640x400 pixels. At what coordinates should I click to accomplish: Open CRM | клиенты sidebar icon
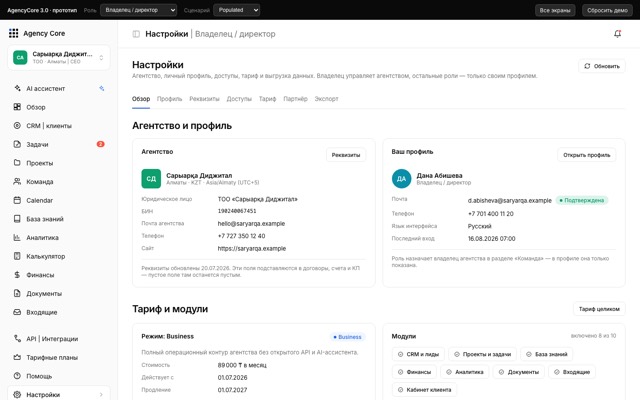17,126
